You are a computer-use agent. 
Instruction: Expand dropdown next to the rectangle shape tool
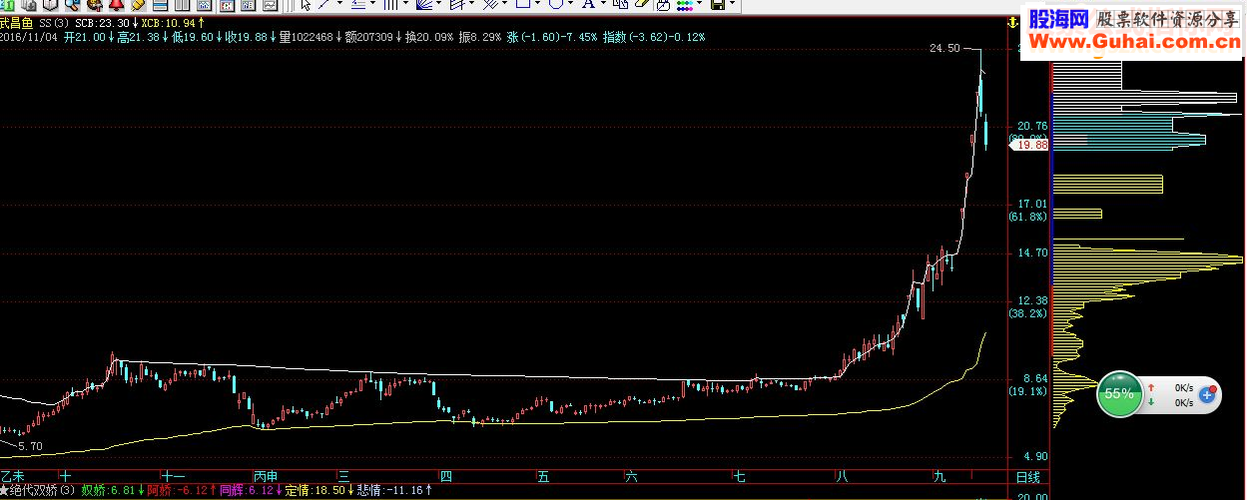point(537,5)
